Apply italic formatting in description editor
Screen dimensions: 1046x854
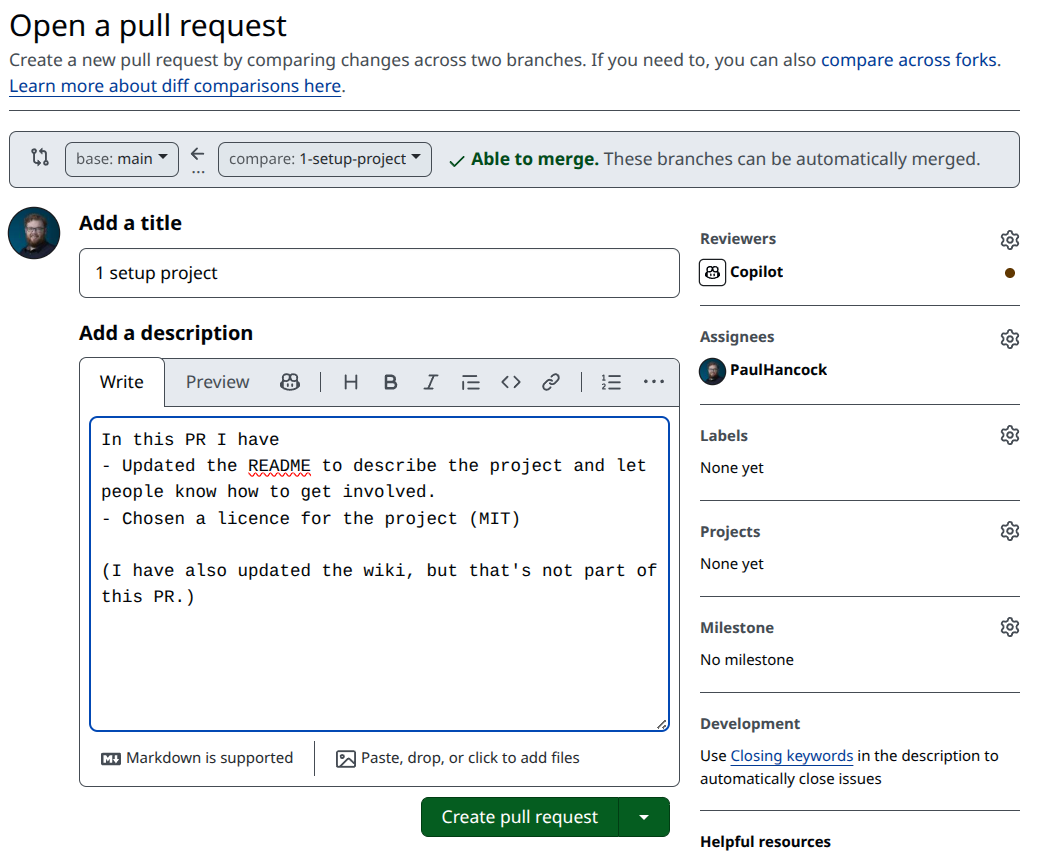431,382
